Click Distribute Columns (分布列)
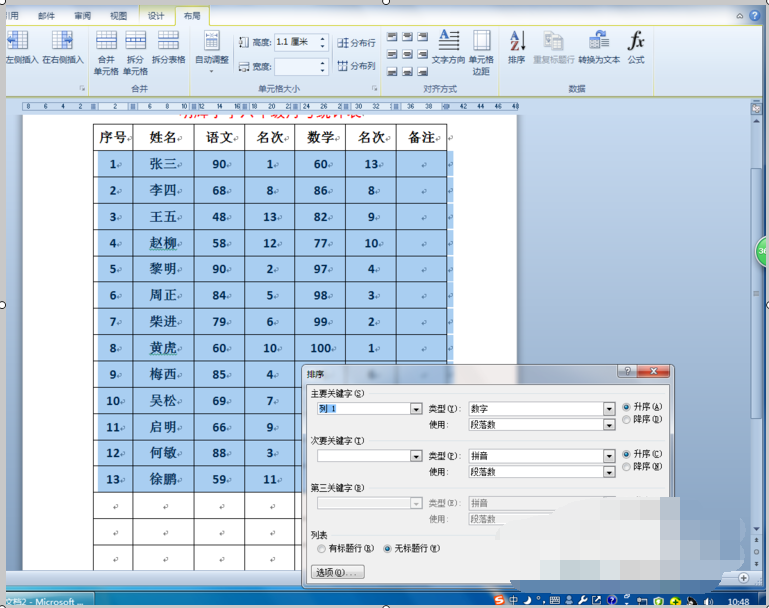This screenshot has height=608, width=769. click(x=357, y=66)
